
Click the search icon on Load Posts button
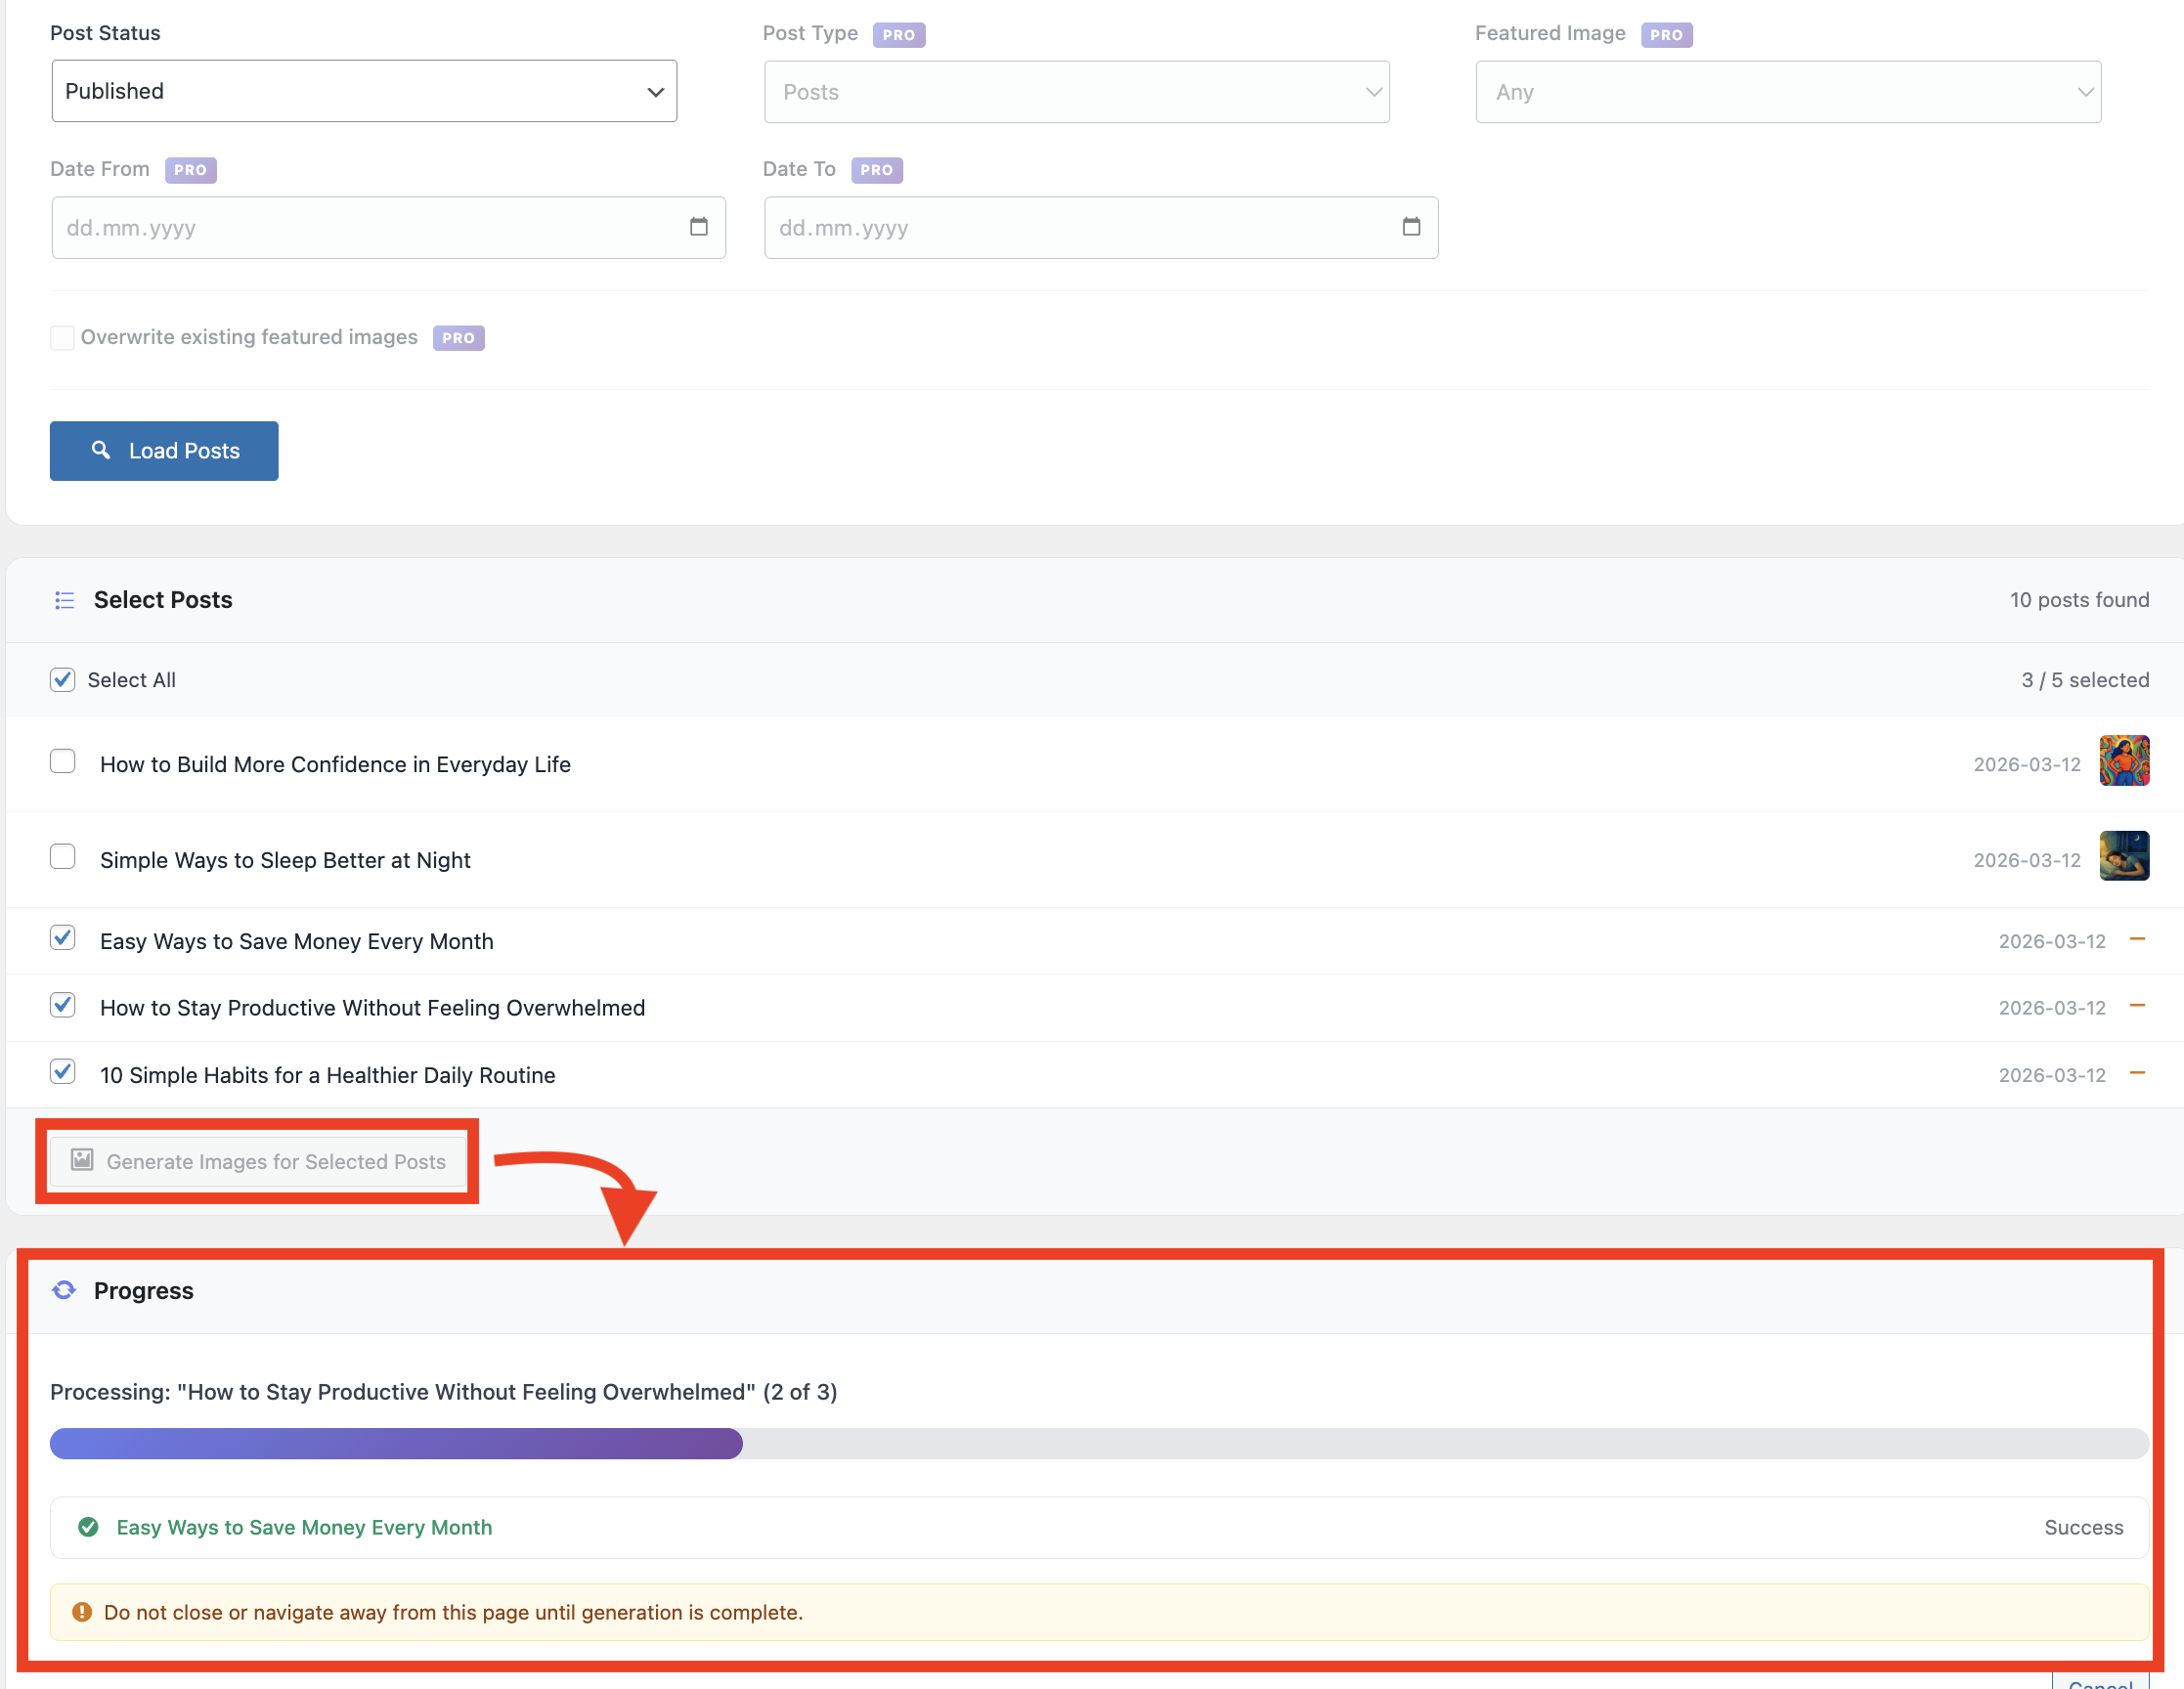click(101, 450)
